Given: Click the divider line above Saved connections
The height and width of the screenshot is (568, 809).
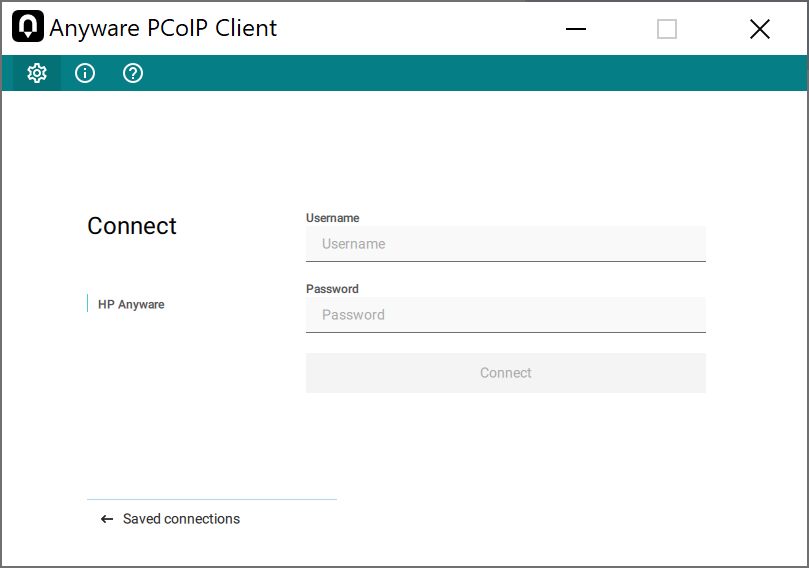Looking at the screenshot, I should pyautogui.click(x=212, y=499).
